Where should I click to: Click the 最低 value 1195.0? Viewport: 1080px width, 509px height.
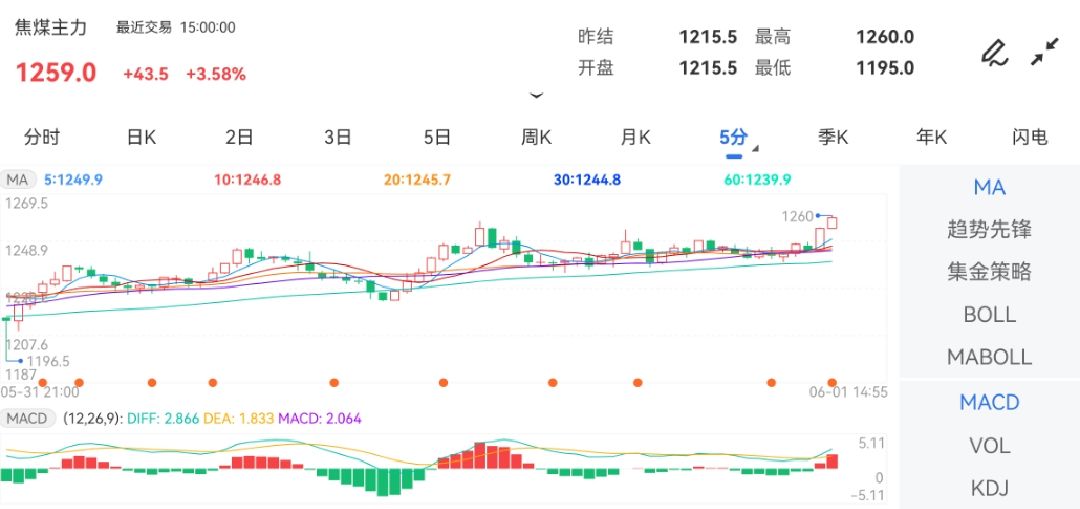coord(885,68)
